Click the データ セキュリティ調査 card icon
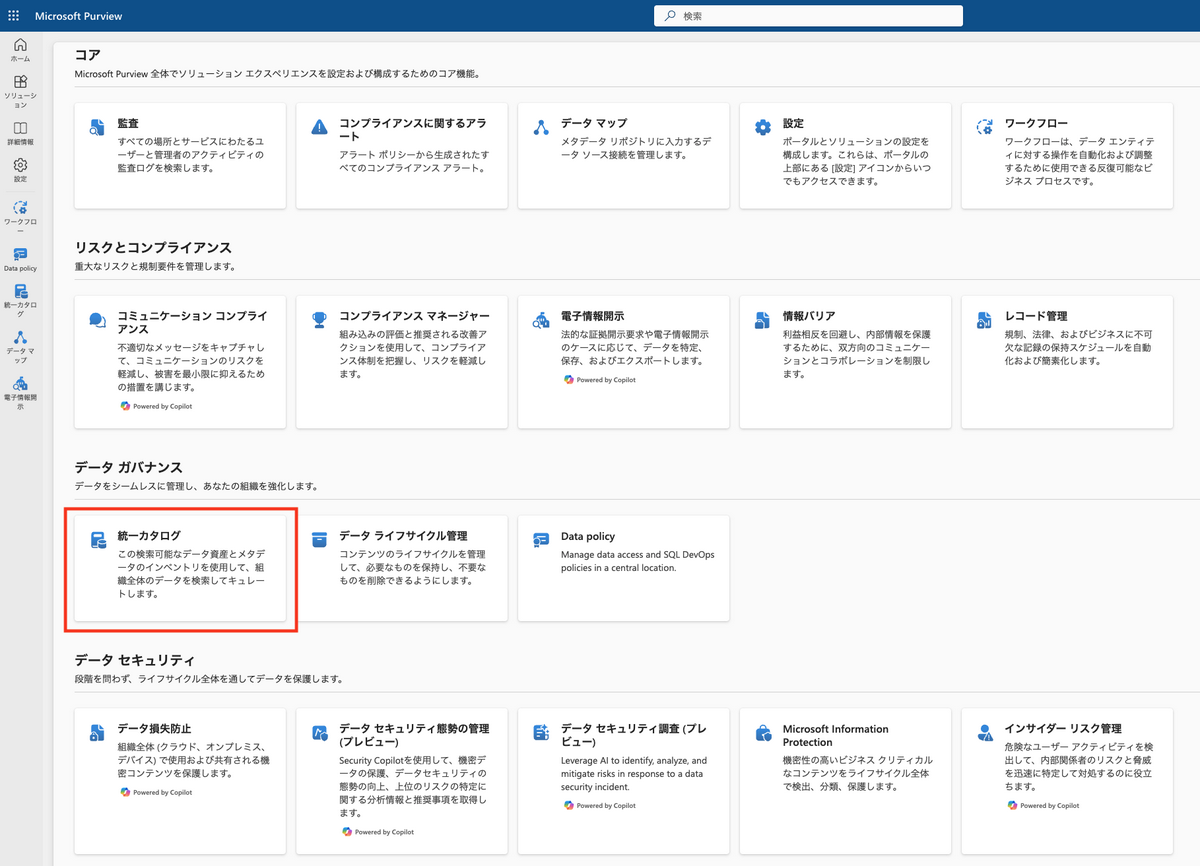Viewport: 1200px width, 866px height. pos(541,733)
